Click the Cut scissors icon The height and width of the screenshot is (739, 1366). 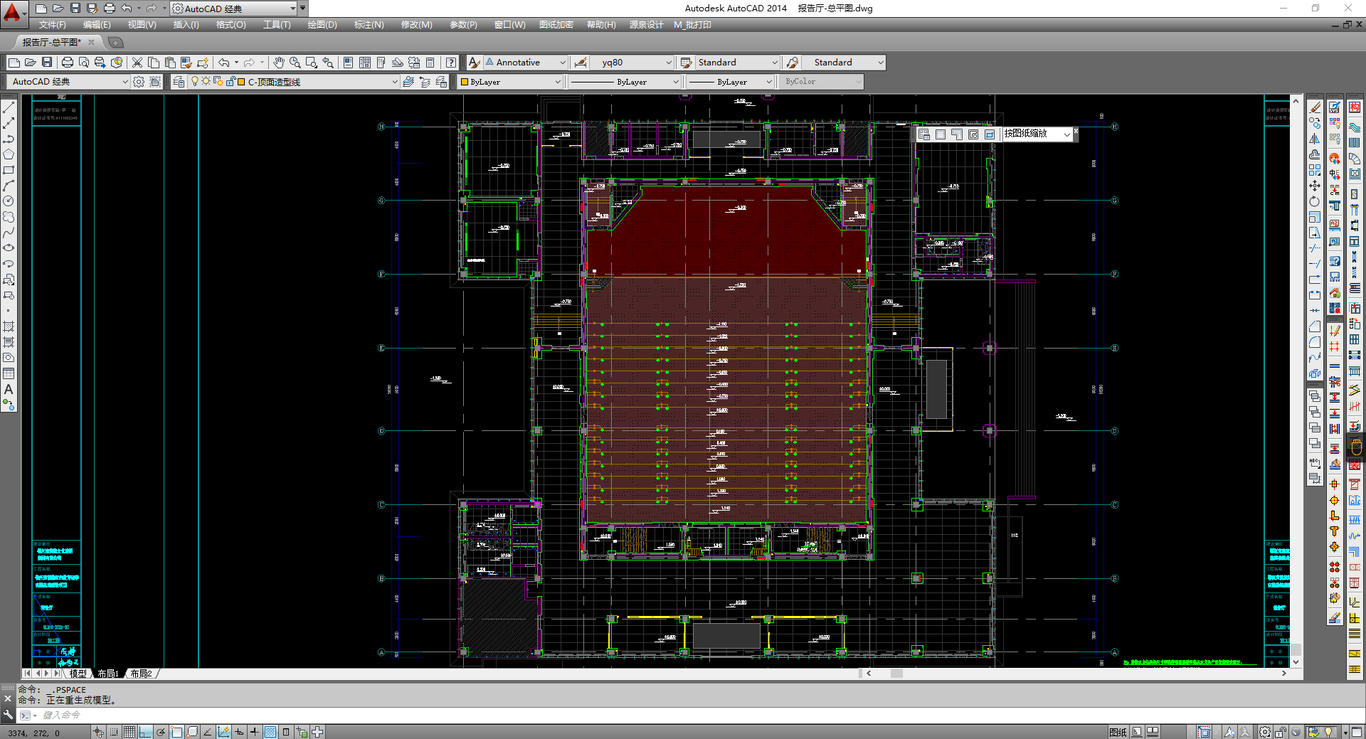tap(137, 62)
